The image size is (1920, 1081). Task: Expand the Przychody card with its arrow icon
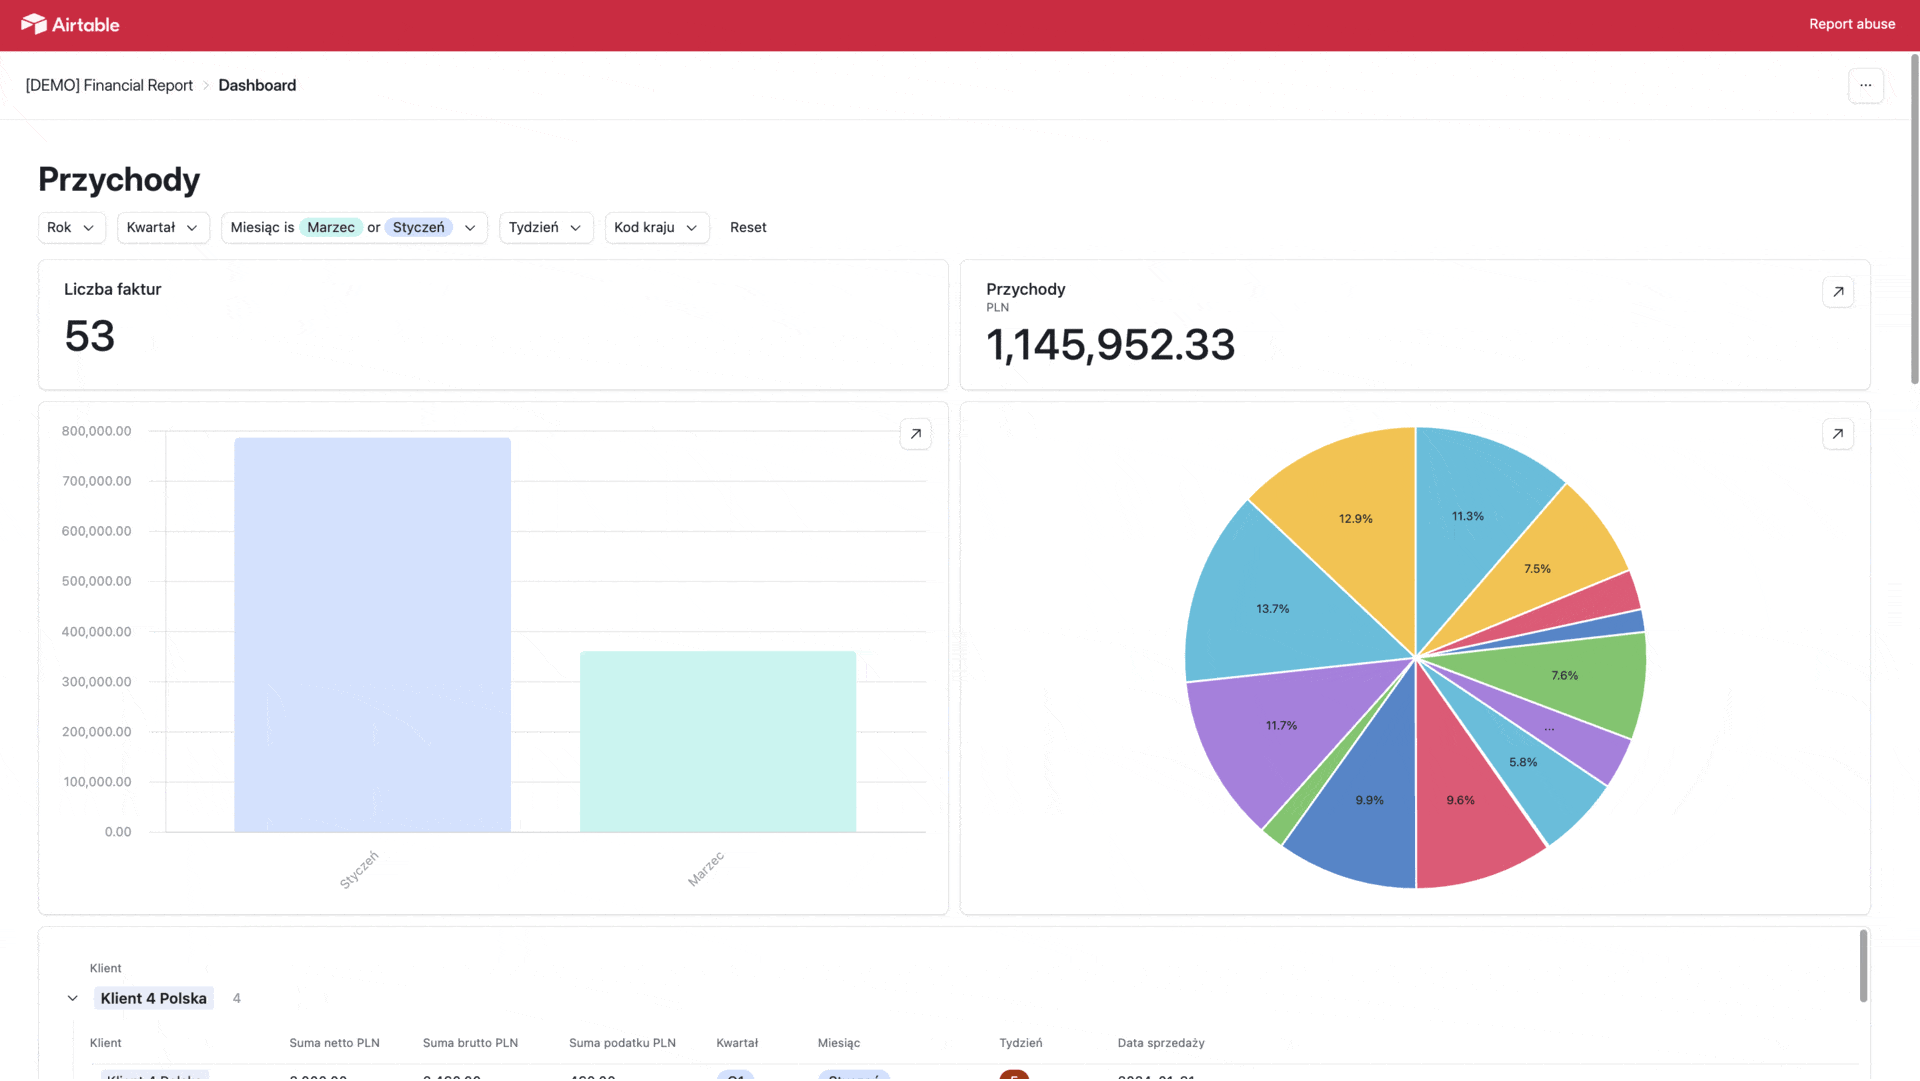(x=1837, y=291)
